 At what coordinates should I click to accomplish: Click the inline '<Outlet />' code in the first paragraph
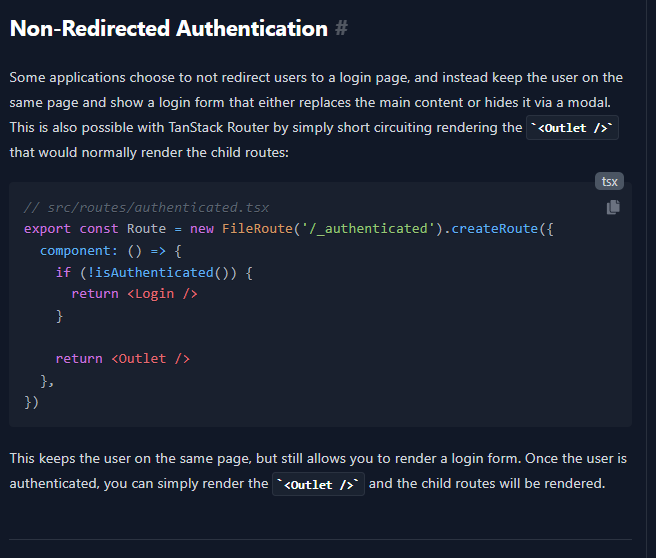click(x=572, y=128)
